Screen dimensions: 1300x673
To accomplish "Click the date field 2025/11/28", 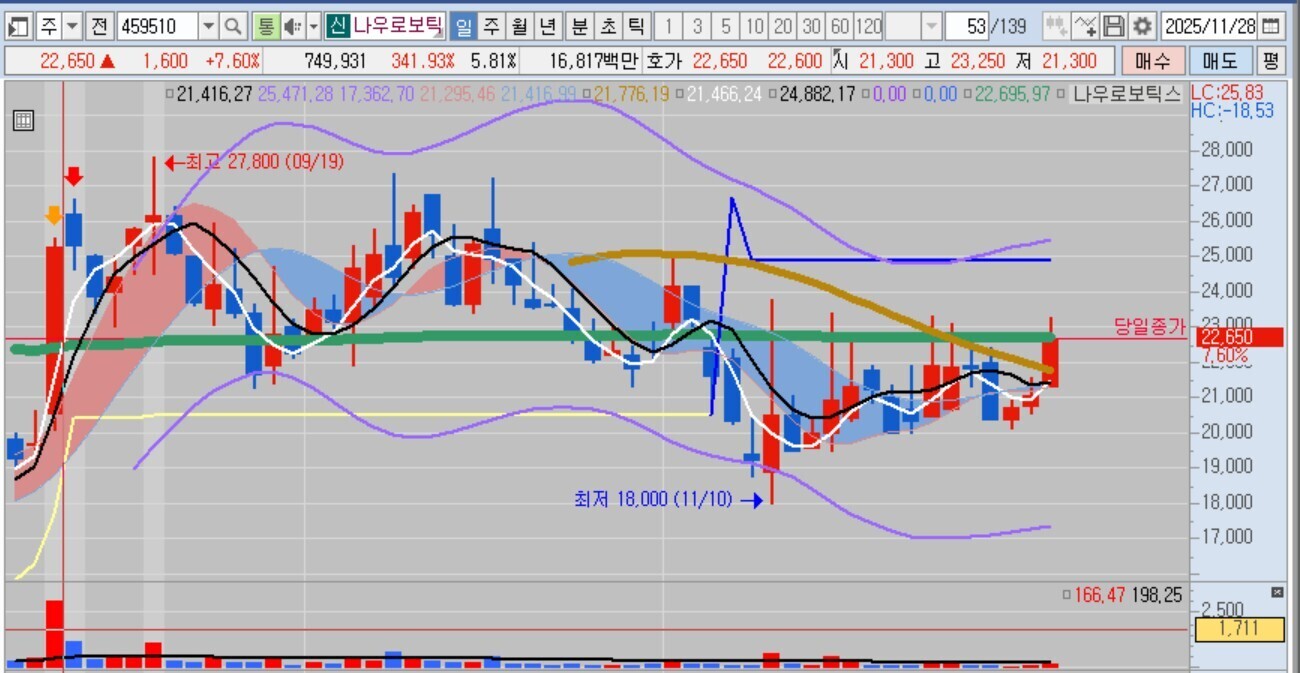I will tap(1209, 26).
